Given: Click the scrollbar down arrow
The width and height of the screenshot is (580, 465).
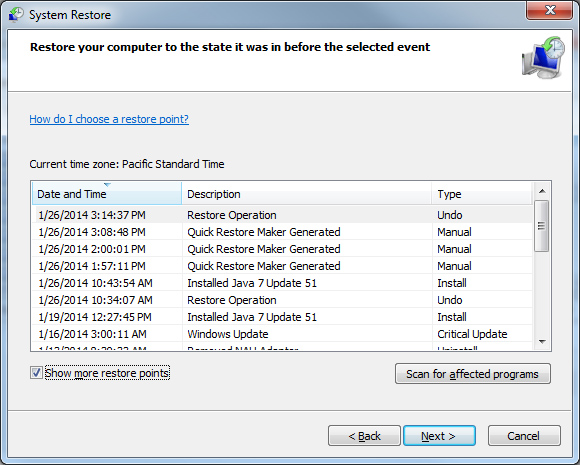Looking at the screenshot, I should (x=542, y=341).
